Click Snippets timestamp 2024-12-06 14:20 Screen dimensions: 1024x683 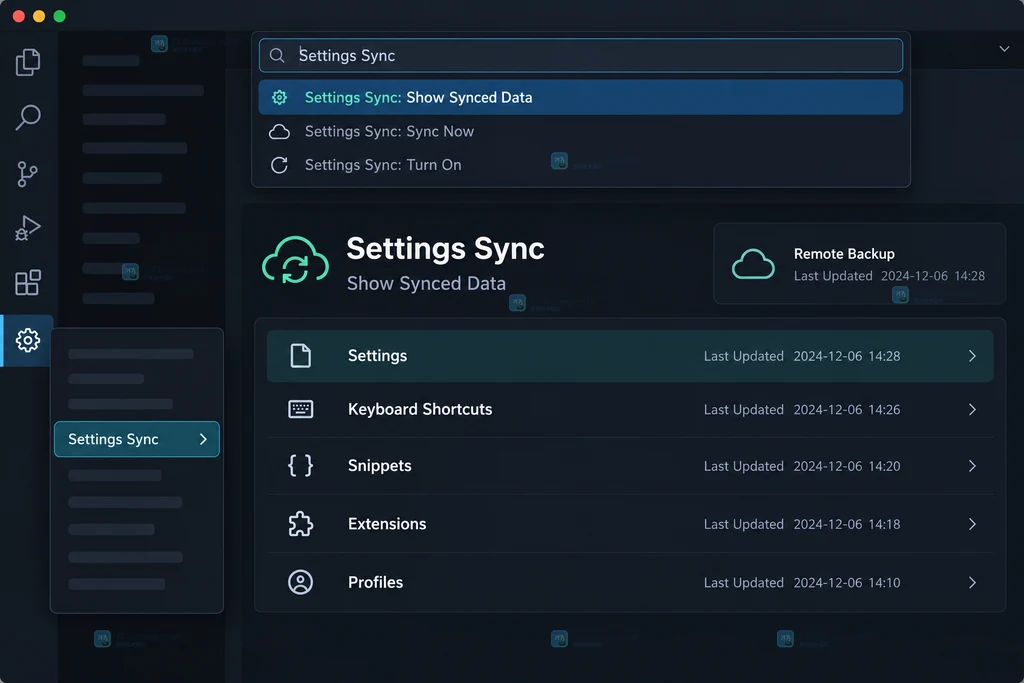(x=846, y=466)
